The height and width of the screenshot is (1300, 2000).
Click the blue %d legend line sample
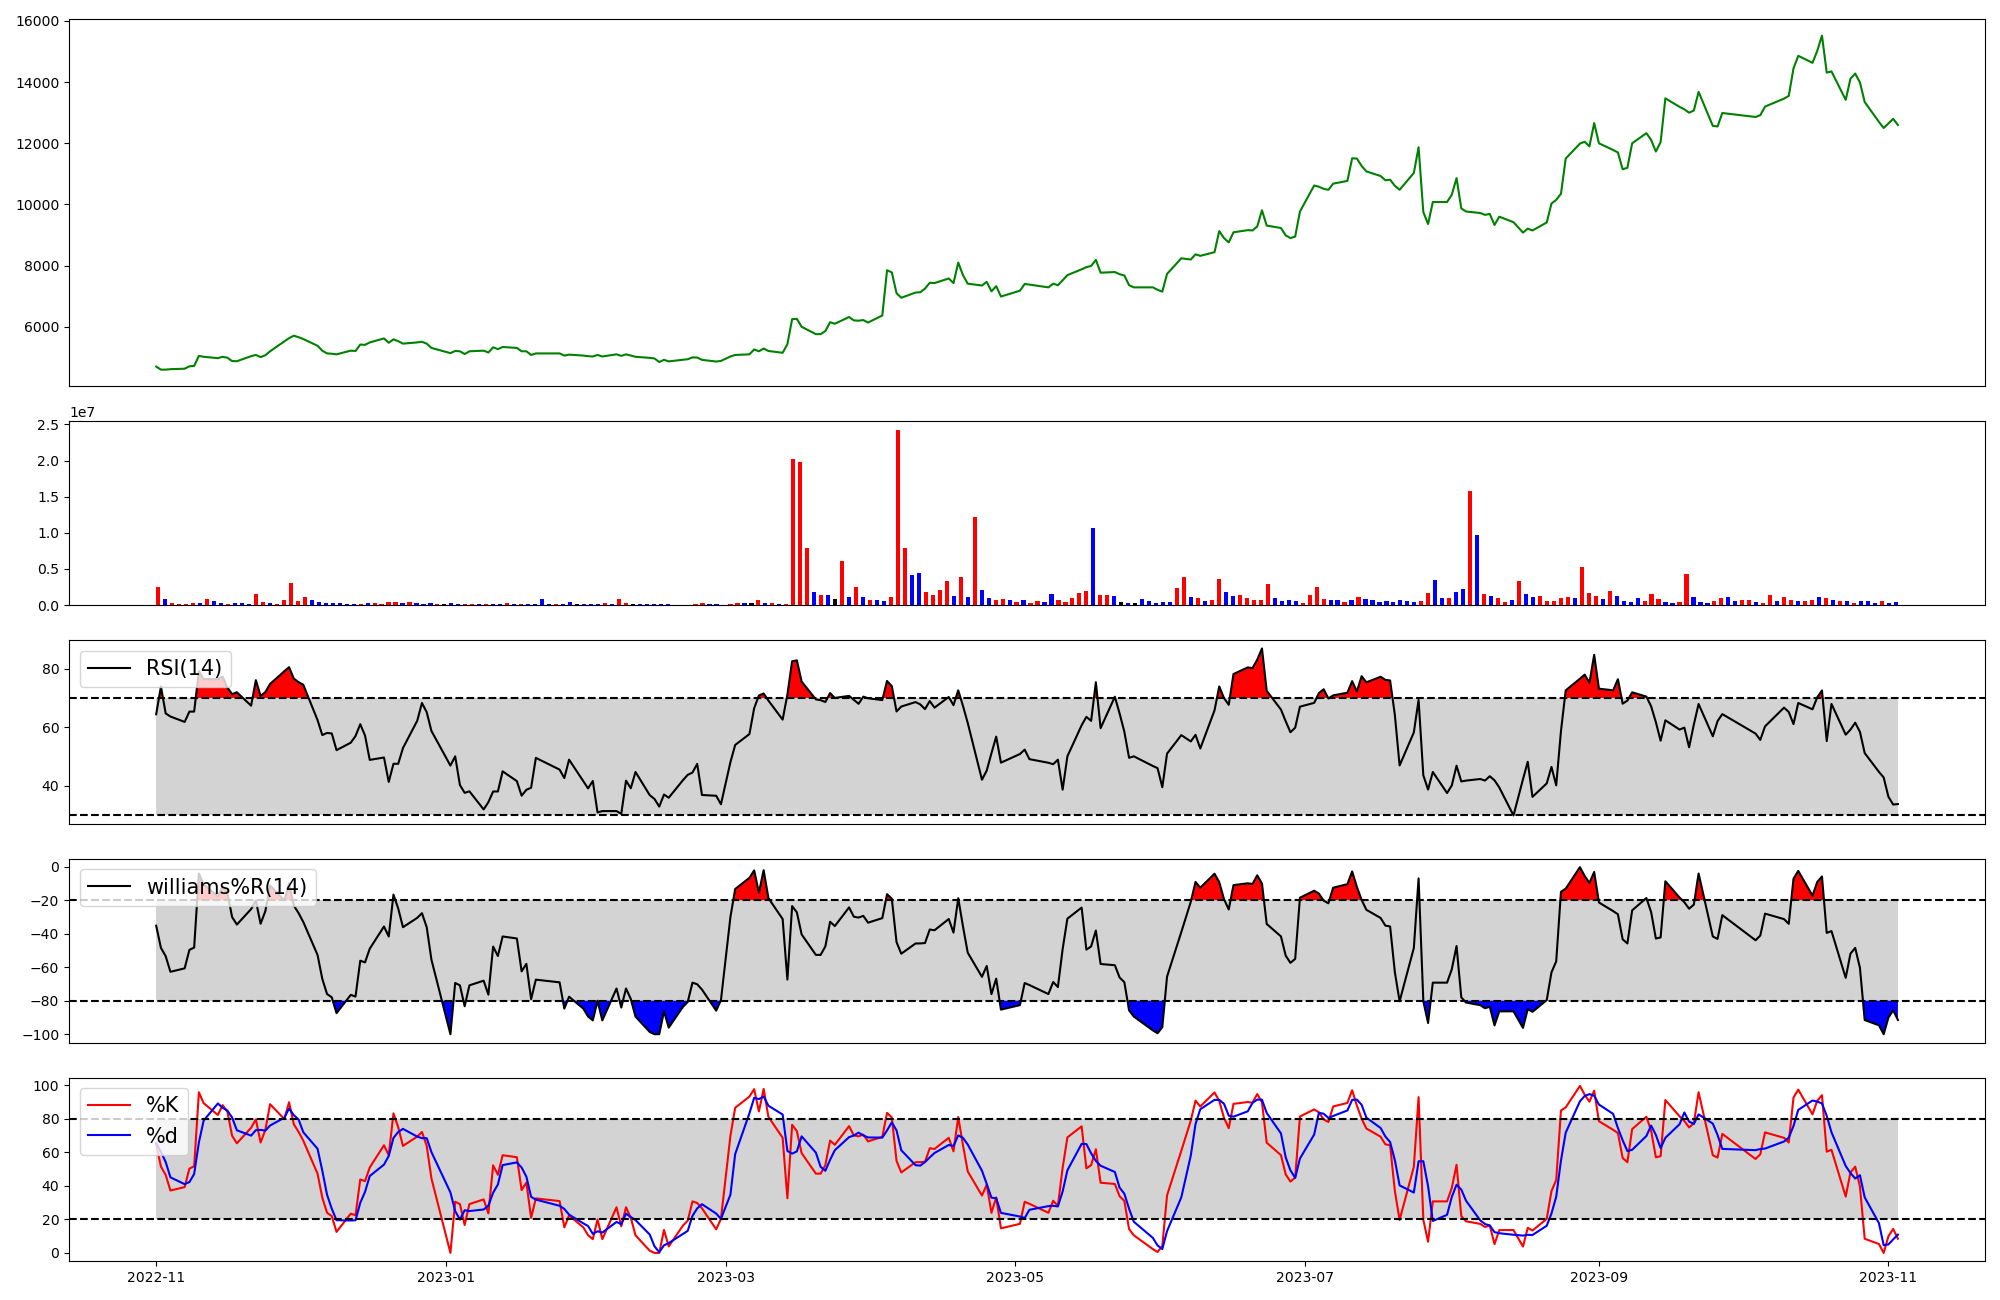point(109,1136)
